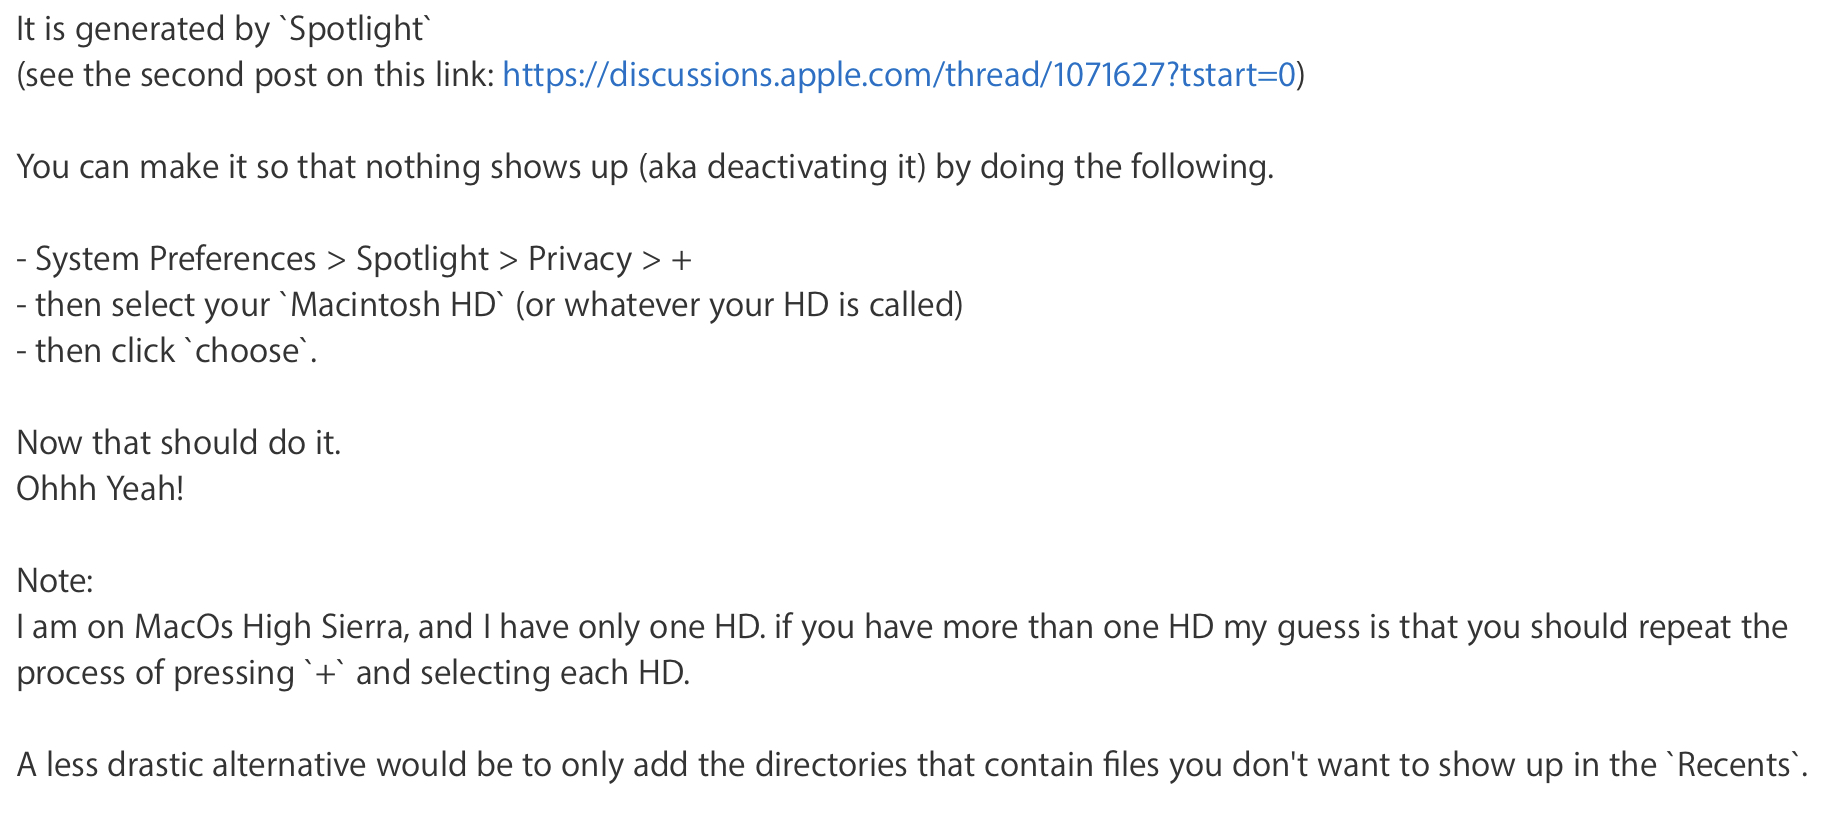The height and width of the screenshot is (824, 1831).
Task: Click the word `Spotlight` in first line
Action: [x=357, y=29]
